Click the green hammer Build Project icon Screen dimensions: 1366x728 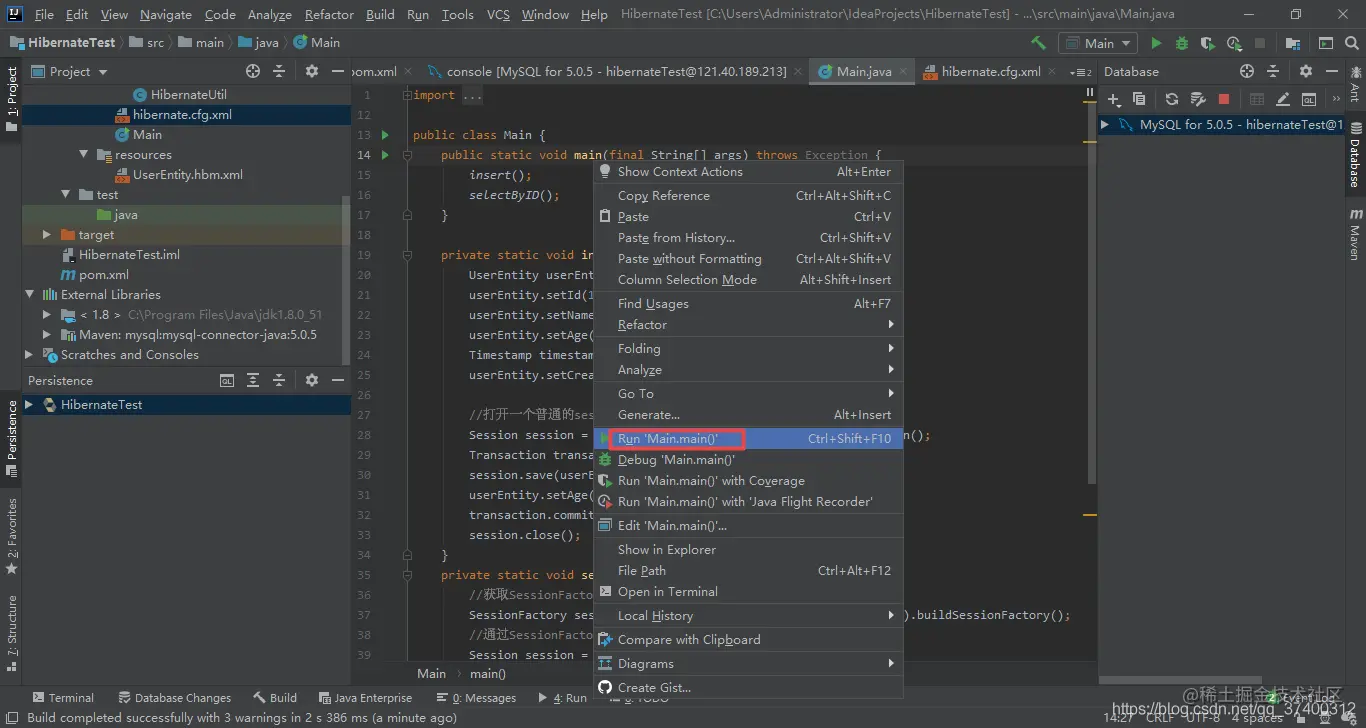(1038, 43)
